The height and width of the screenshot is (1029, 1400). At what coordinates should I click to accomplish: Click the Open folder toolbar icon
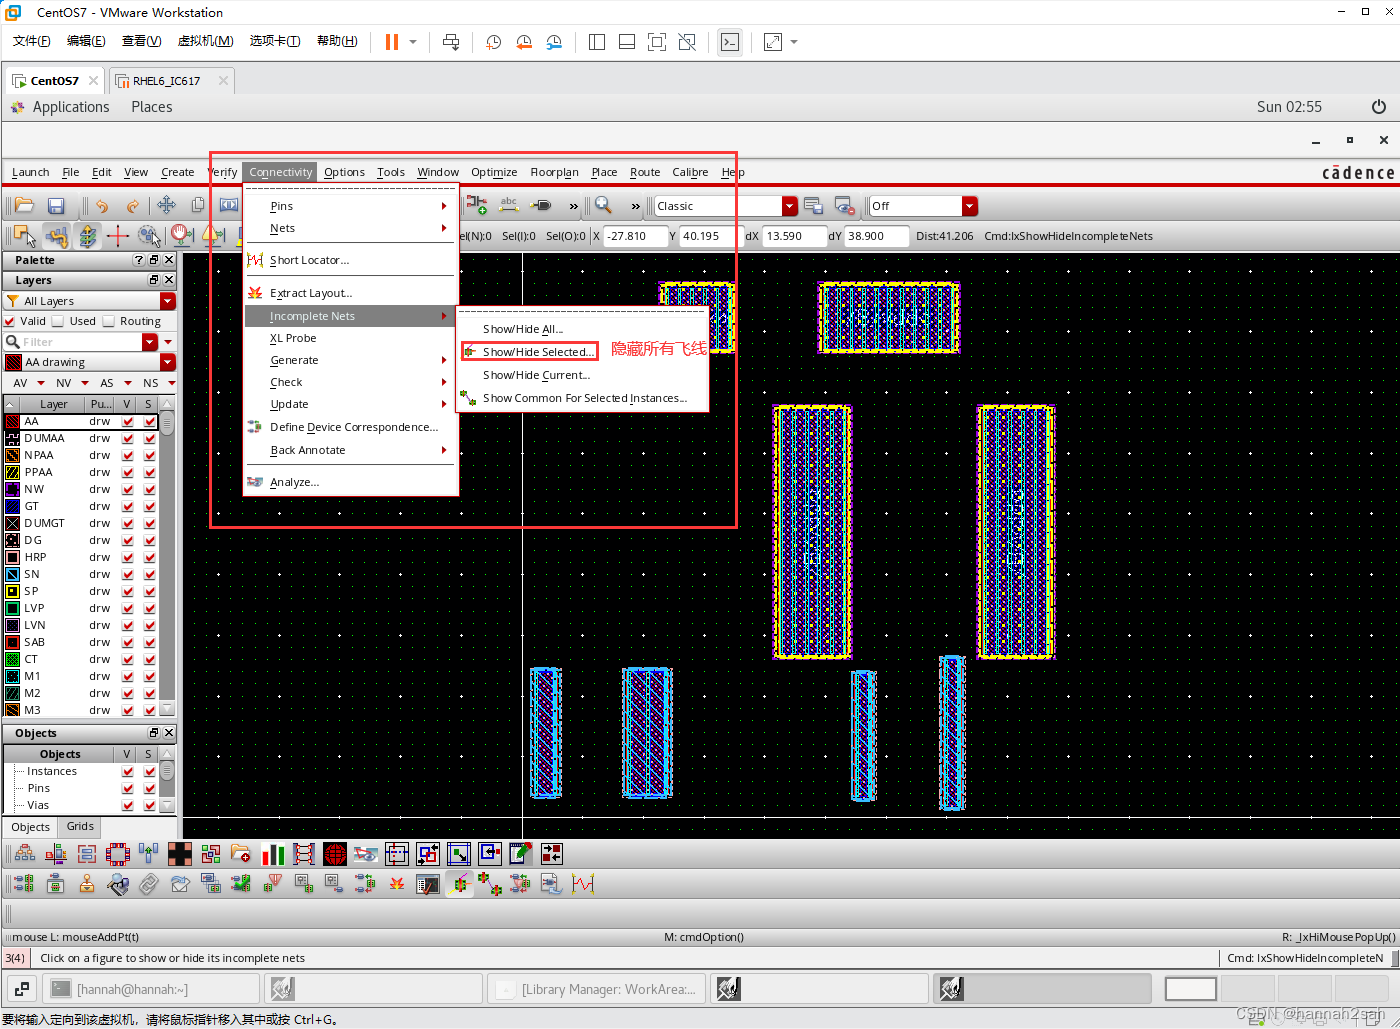(x=25, y=206)
